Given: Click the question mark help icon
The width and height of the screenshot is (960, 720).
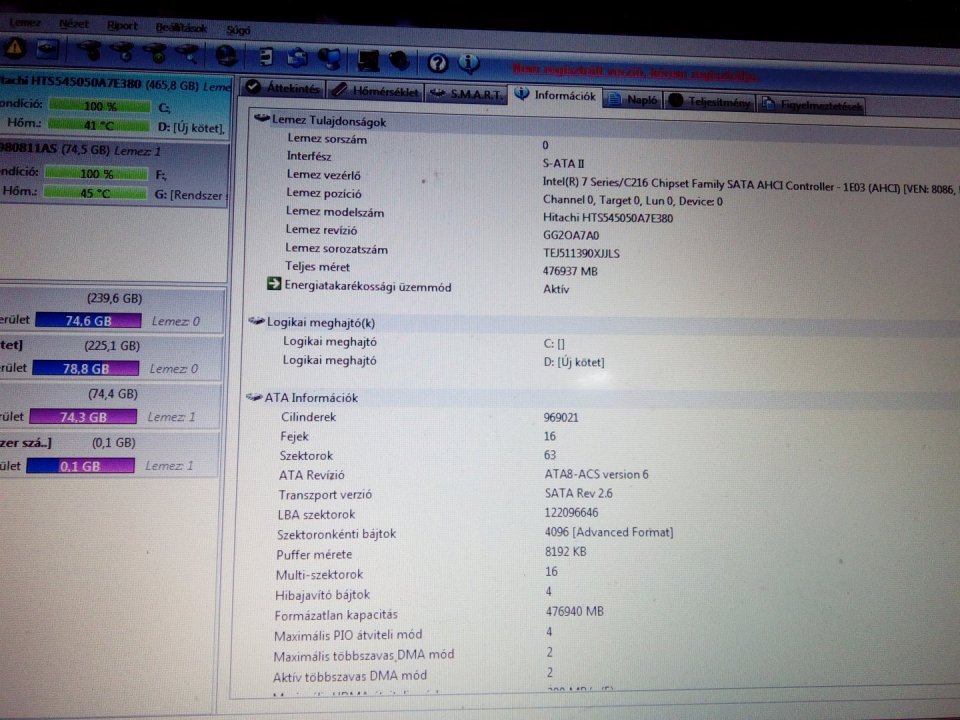Looking at the screenshot, I should 437,62.
